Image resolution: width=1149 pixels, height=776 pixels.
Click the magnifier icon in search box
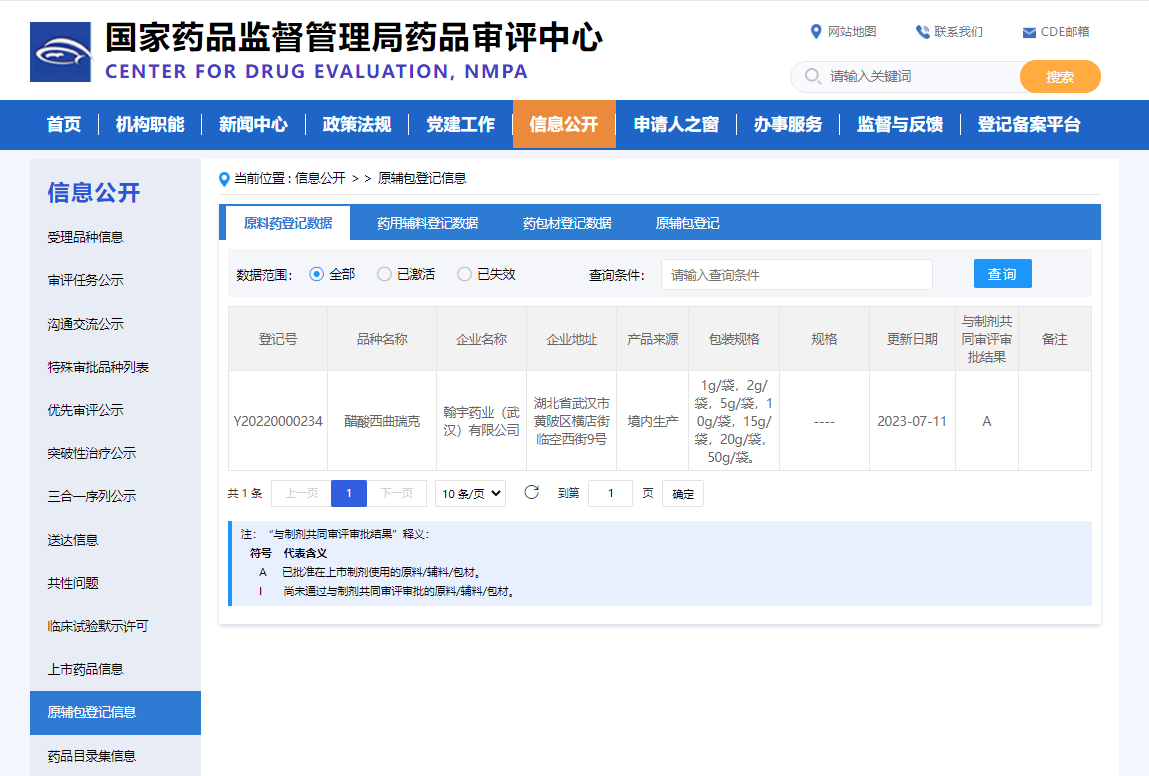click(x=813, y=77)
